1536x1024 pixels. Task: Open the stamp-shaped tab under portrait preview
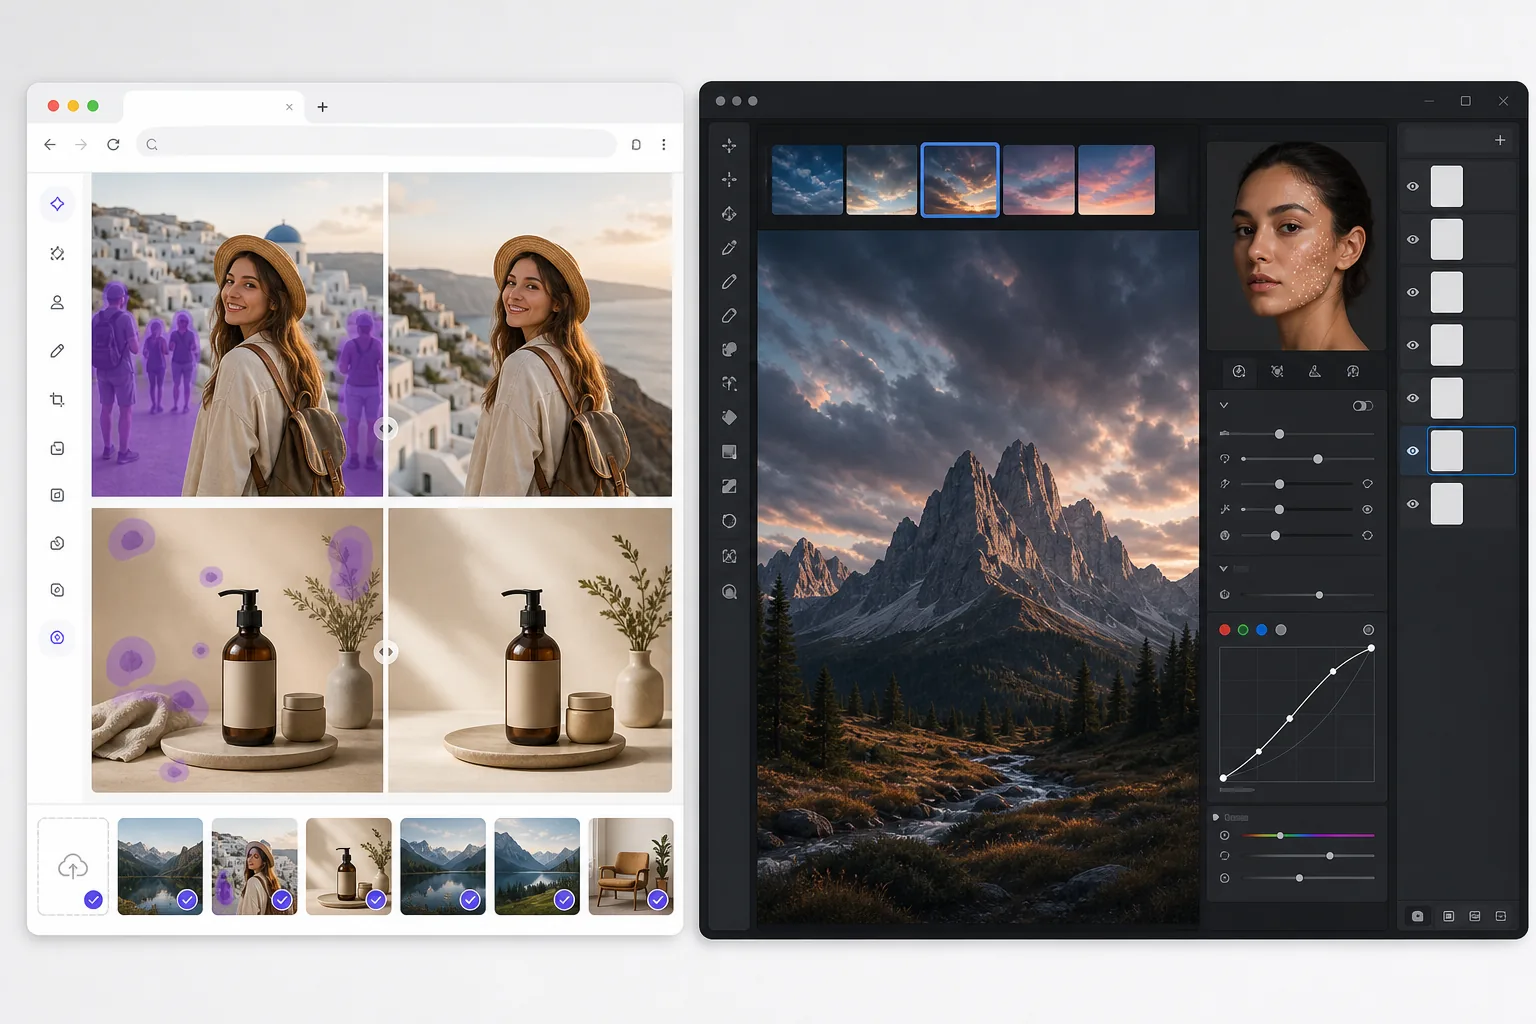[1315, 372]
